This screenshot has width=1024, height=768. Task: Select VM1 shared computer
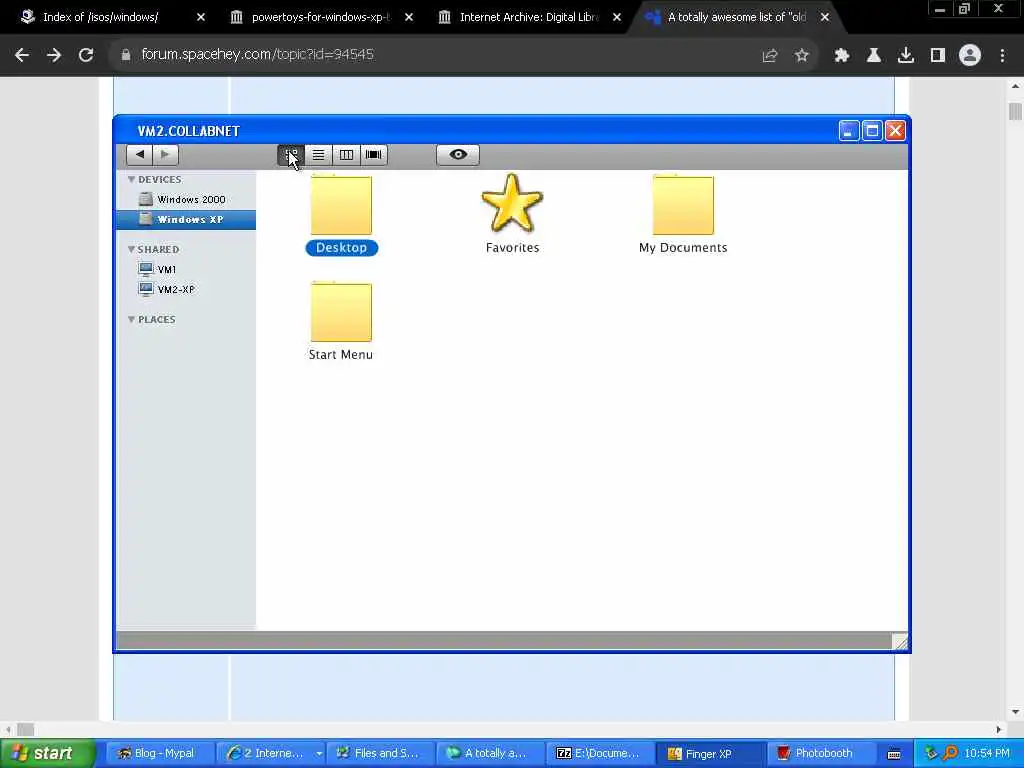[186, 269]
